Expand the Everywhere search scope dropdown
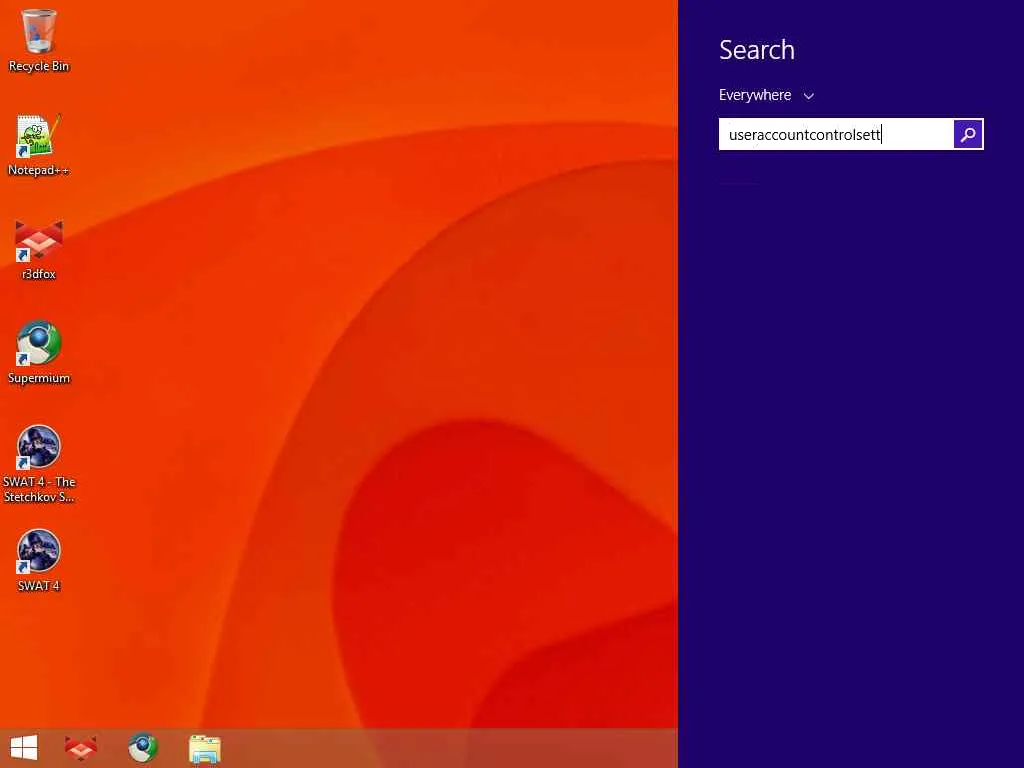The width and height of the screenshot is (1024, 768). coord(767,95)
